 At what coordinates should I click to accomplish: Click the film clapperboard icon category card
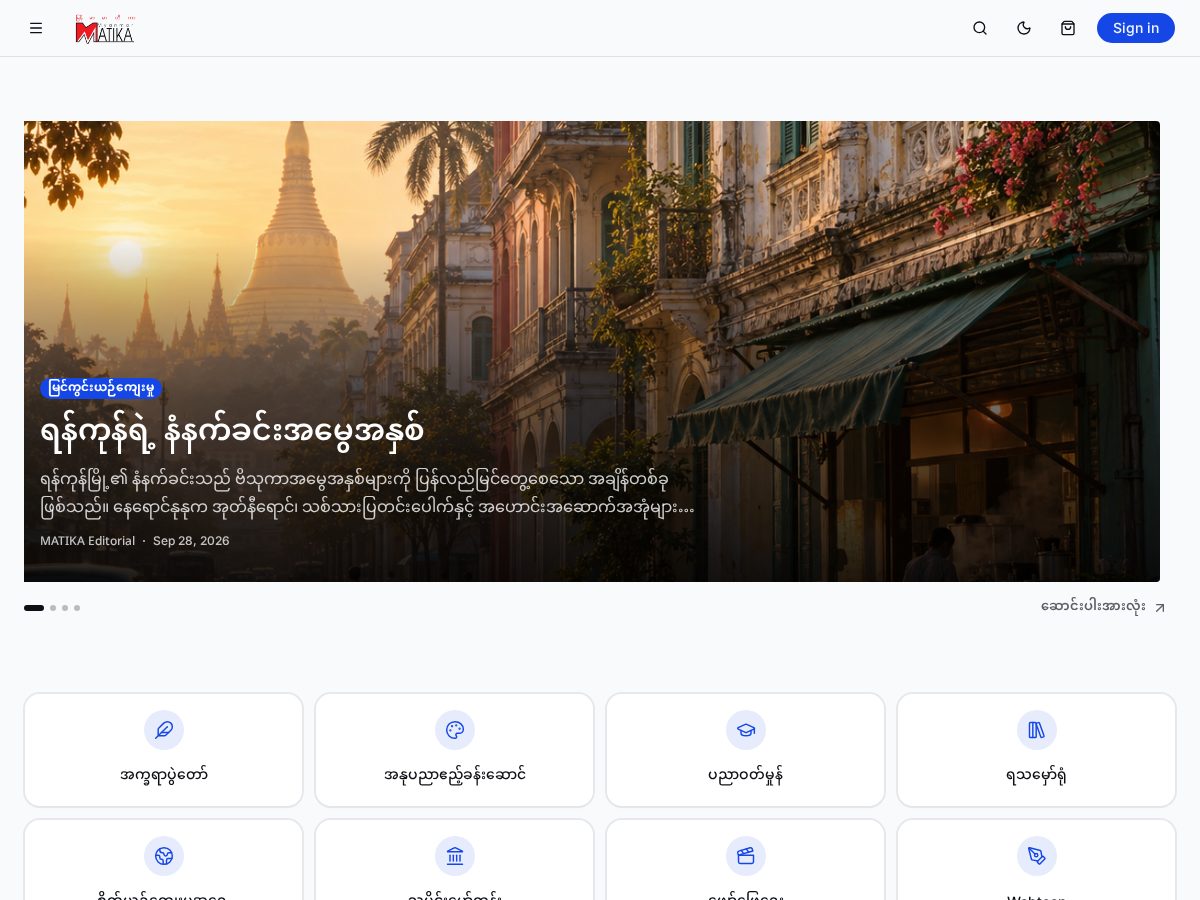click(x=746, y=859)
